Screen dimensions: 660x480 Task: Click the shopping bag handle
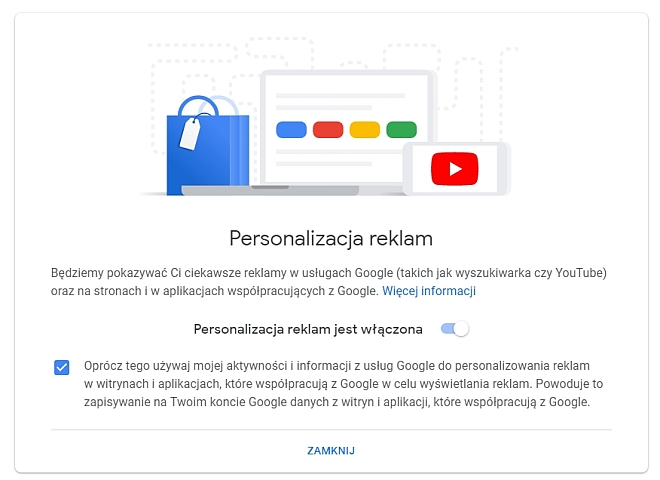[x=198, y=106]
